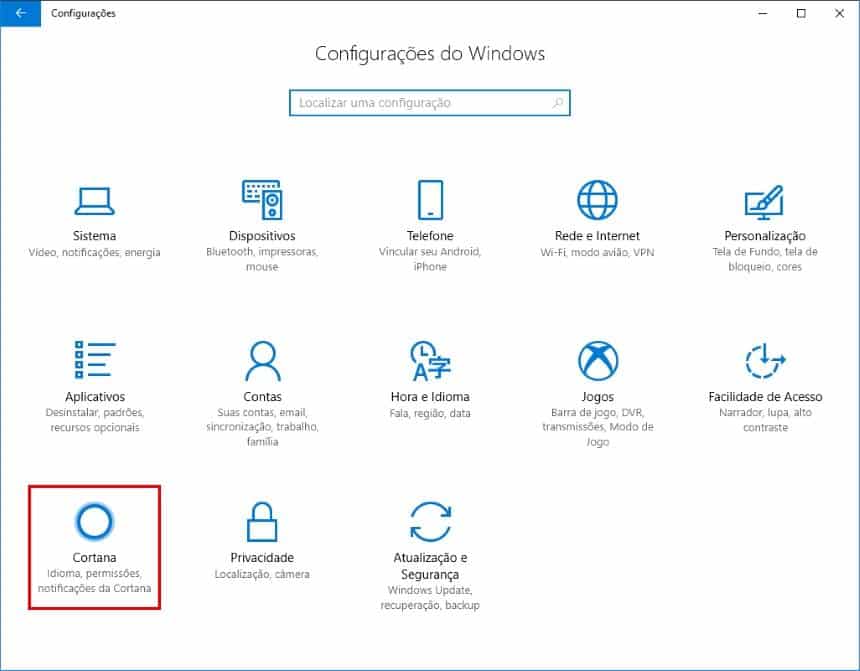Open Hora e Idioma icon
860x671 pixels.
430,360
